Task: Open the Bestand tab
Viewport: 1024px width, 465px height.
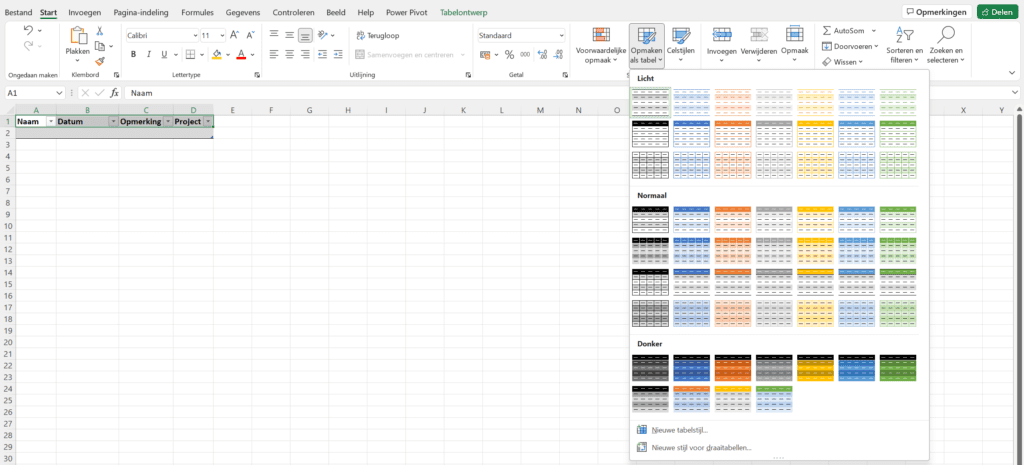Action: (x=18, y=12)
